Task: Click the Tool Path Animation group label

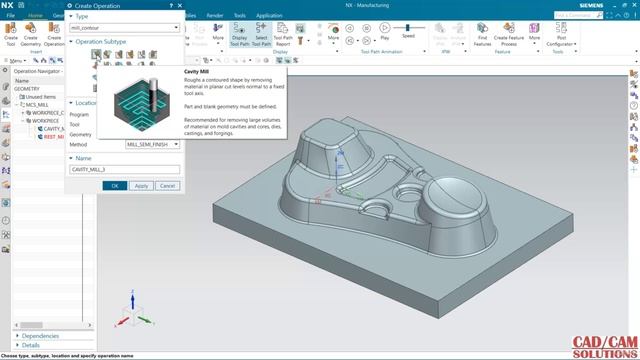Action: pyautogui.click(x=381, y=52)
